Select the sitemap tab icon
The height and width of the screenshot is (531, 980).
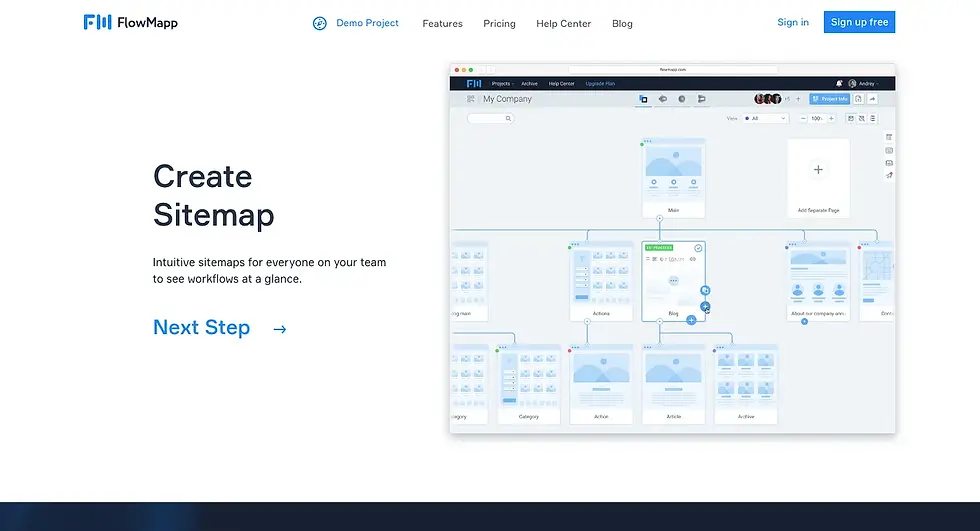click(643, 99)
